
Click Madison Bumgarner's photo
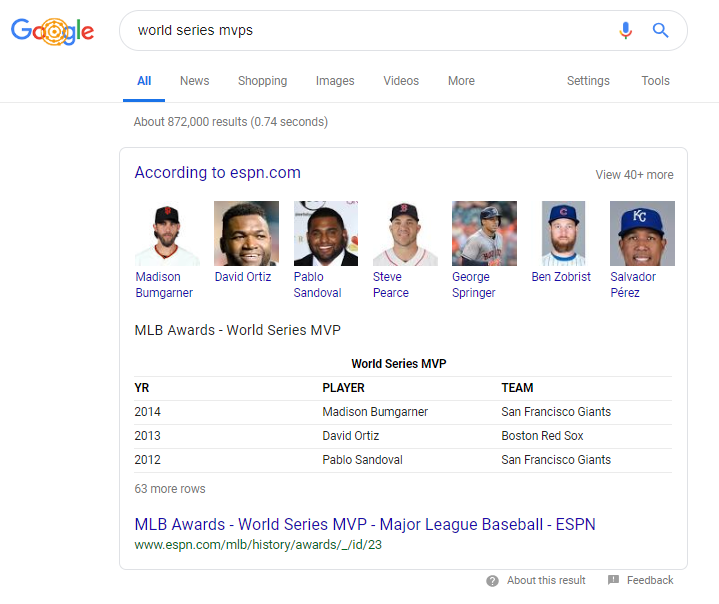pyautogui.click(x=167, y=233)
